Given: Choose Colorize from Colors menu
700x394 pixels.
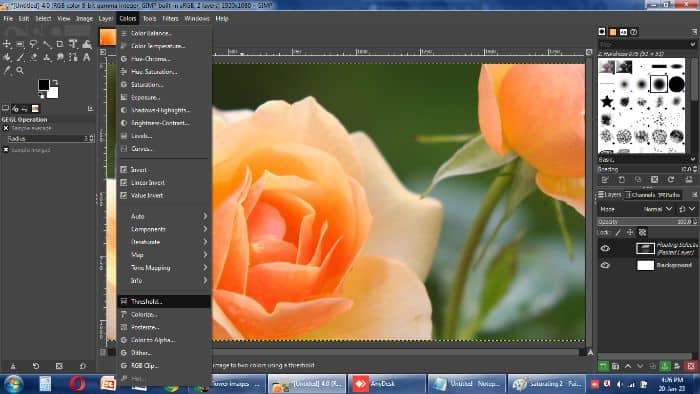Looking at the screenshot, I should click(164, 314).
